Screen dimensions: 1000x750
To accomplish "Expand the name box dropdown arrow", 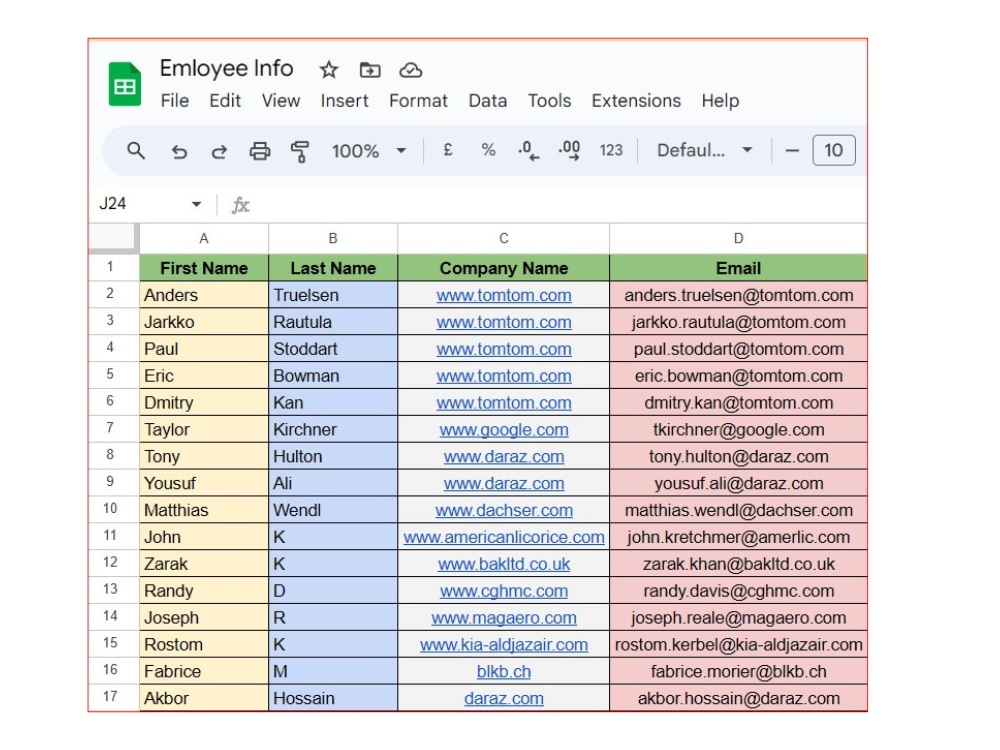I will coord(196,204).
